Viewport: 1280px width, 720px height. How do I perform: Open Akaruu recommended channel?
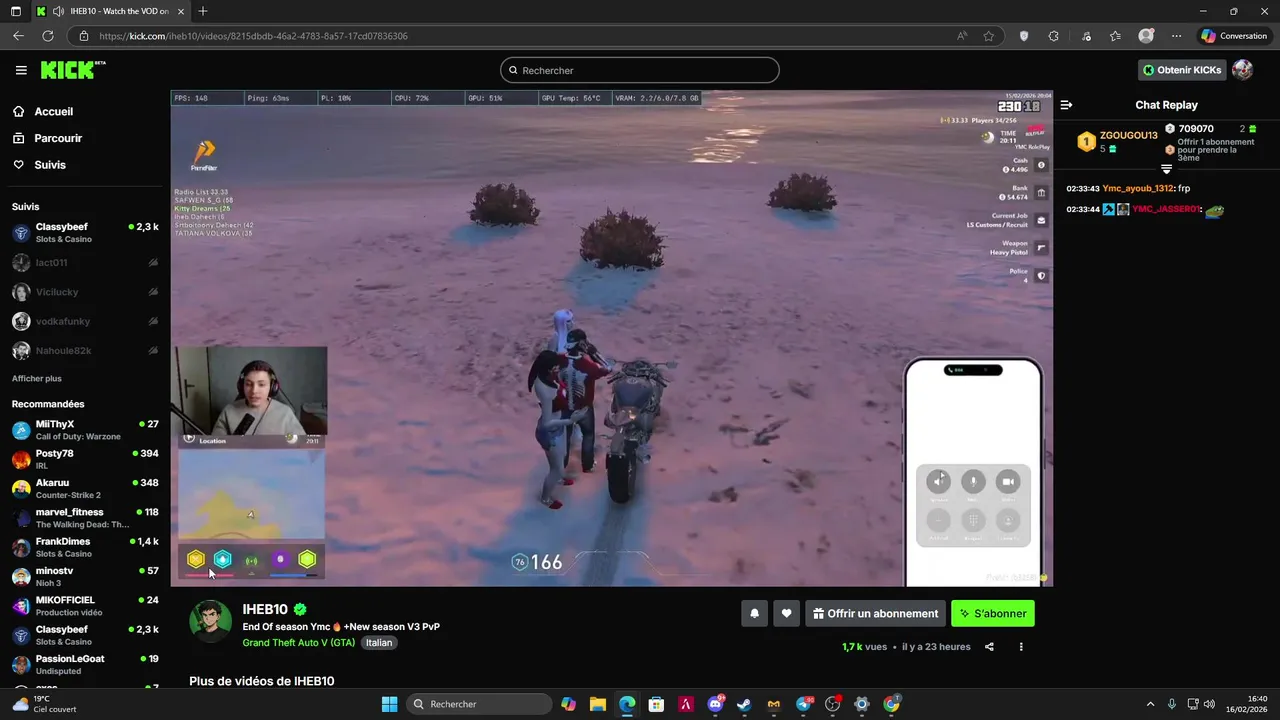(x=85, y=489)
